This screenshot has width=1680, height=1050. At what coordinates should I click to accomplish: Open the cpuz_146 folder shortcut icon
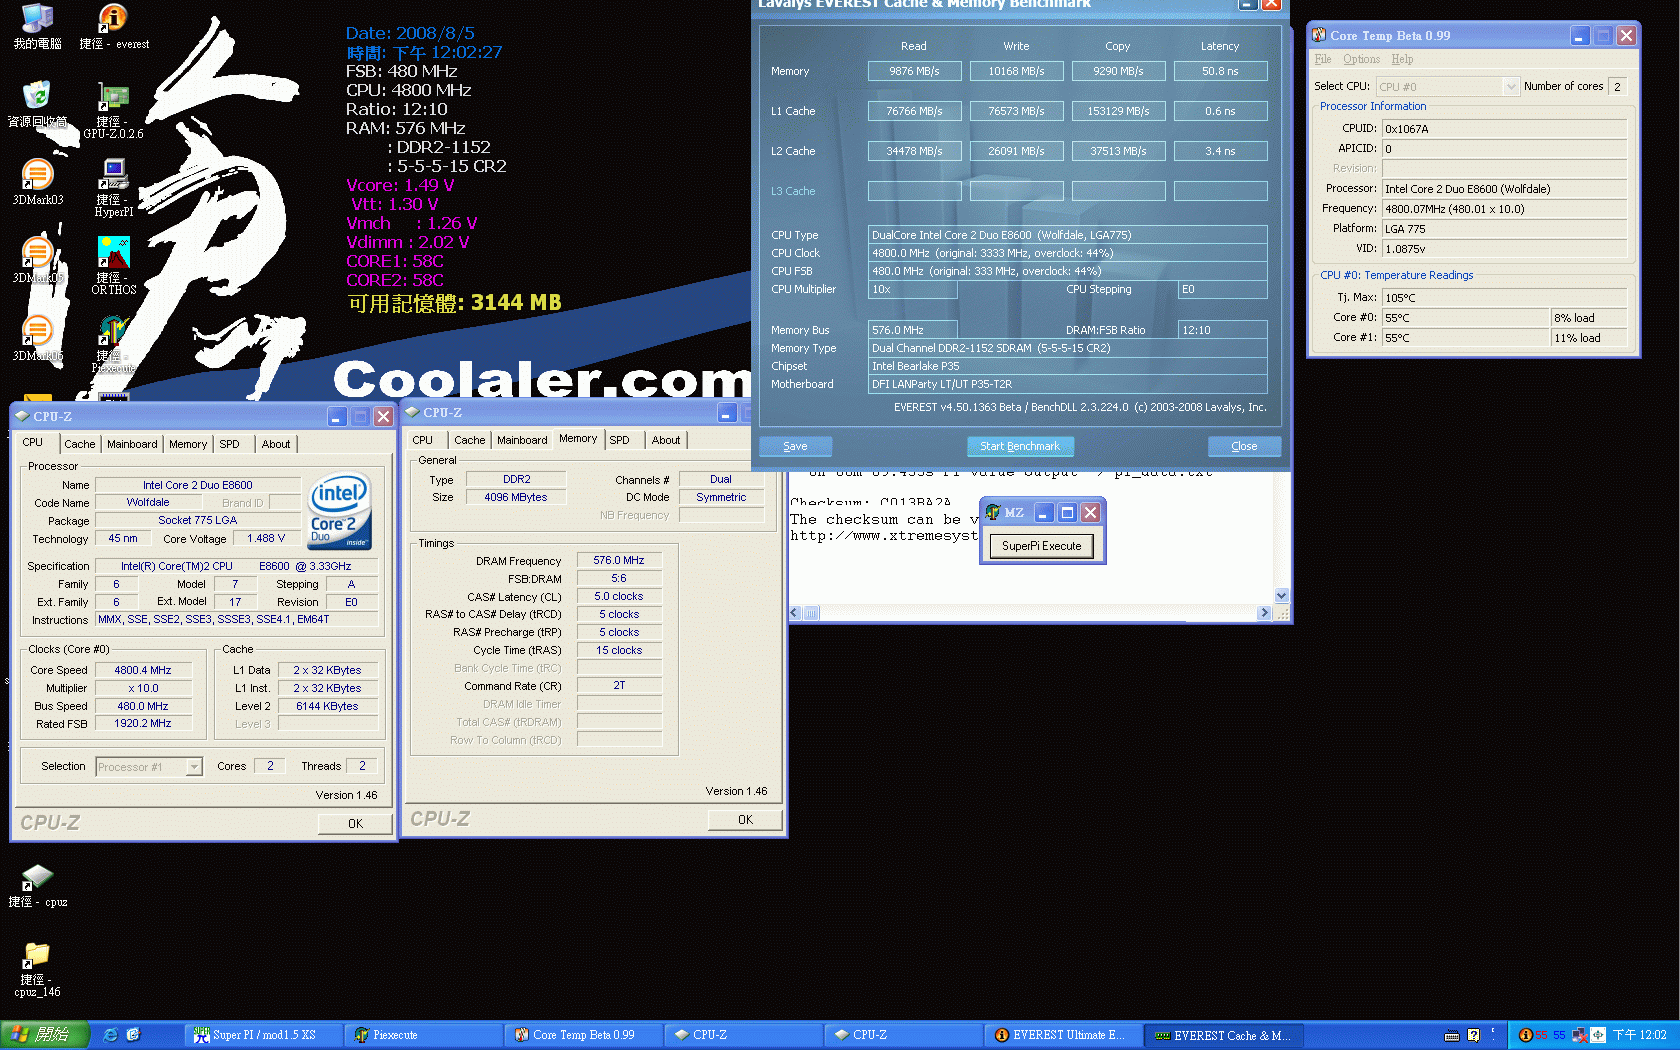click(x=37, y=969)
